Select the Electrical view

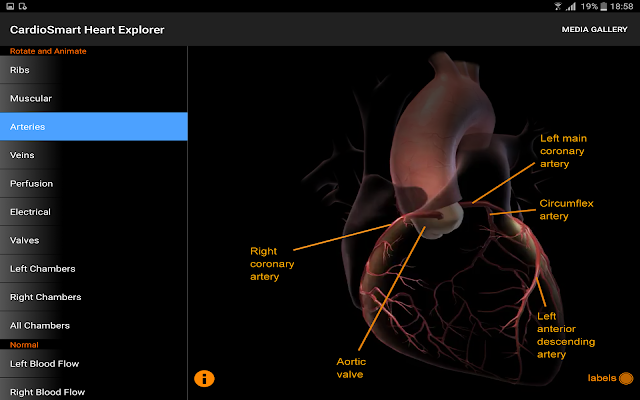pos(93,212)
